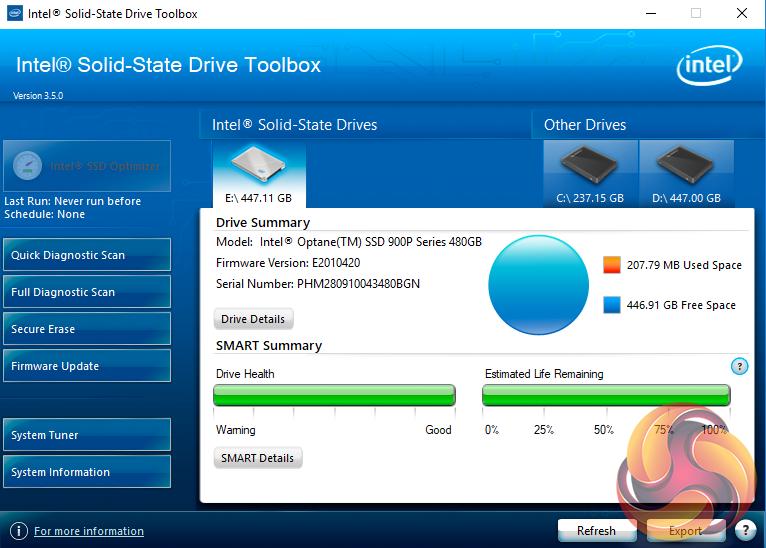
Task: Click the Intel logo in the header
Action: click(x=709, y=65)
